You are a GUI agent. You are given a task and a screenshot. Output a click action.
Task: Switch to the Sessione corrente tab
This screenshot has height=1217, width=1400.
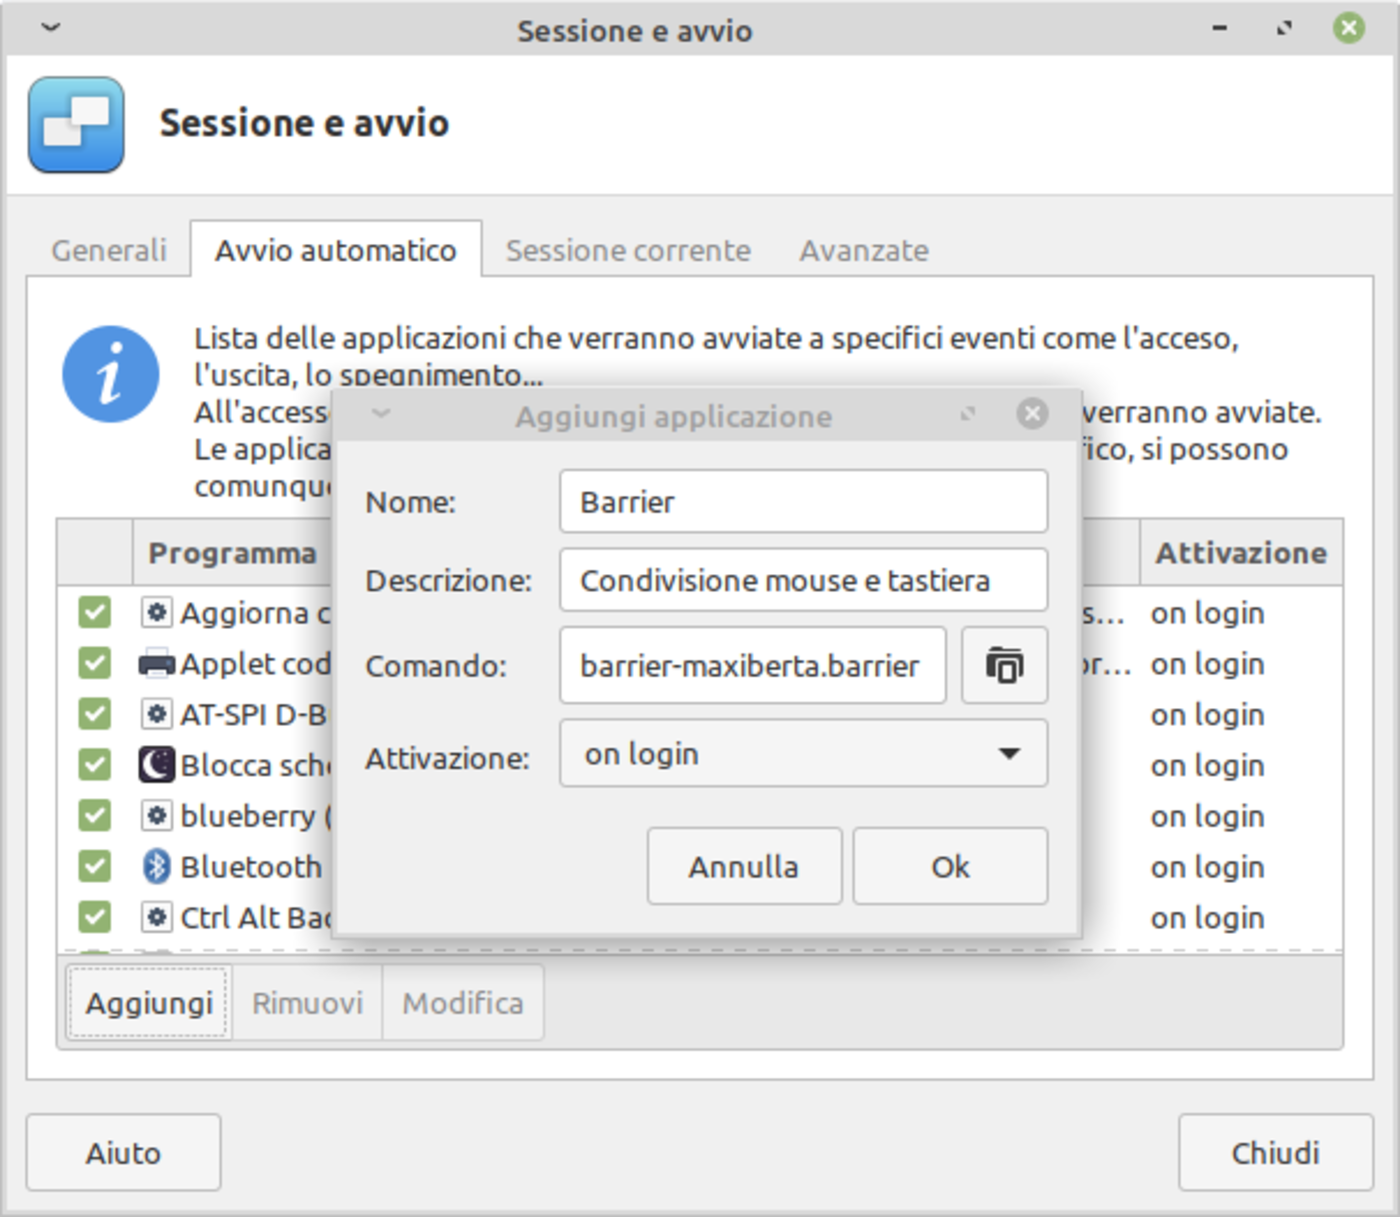627,250
